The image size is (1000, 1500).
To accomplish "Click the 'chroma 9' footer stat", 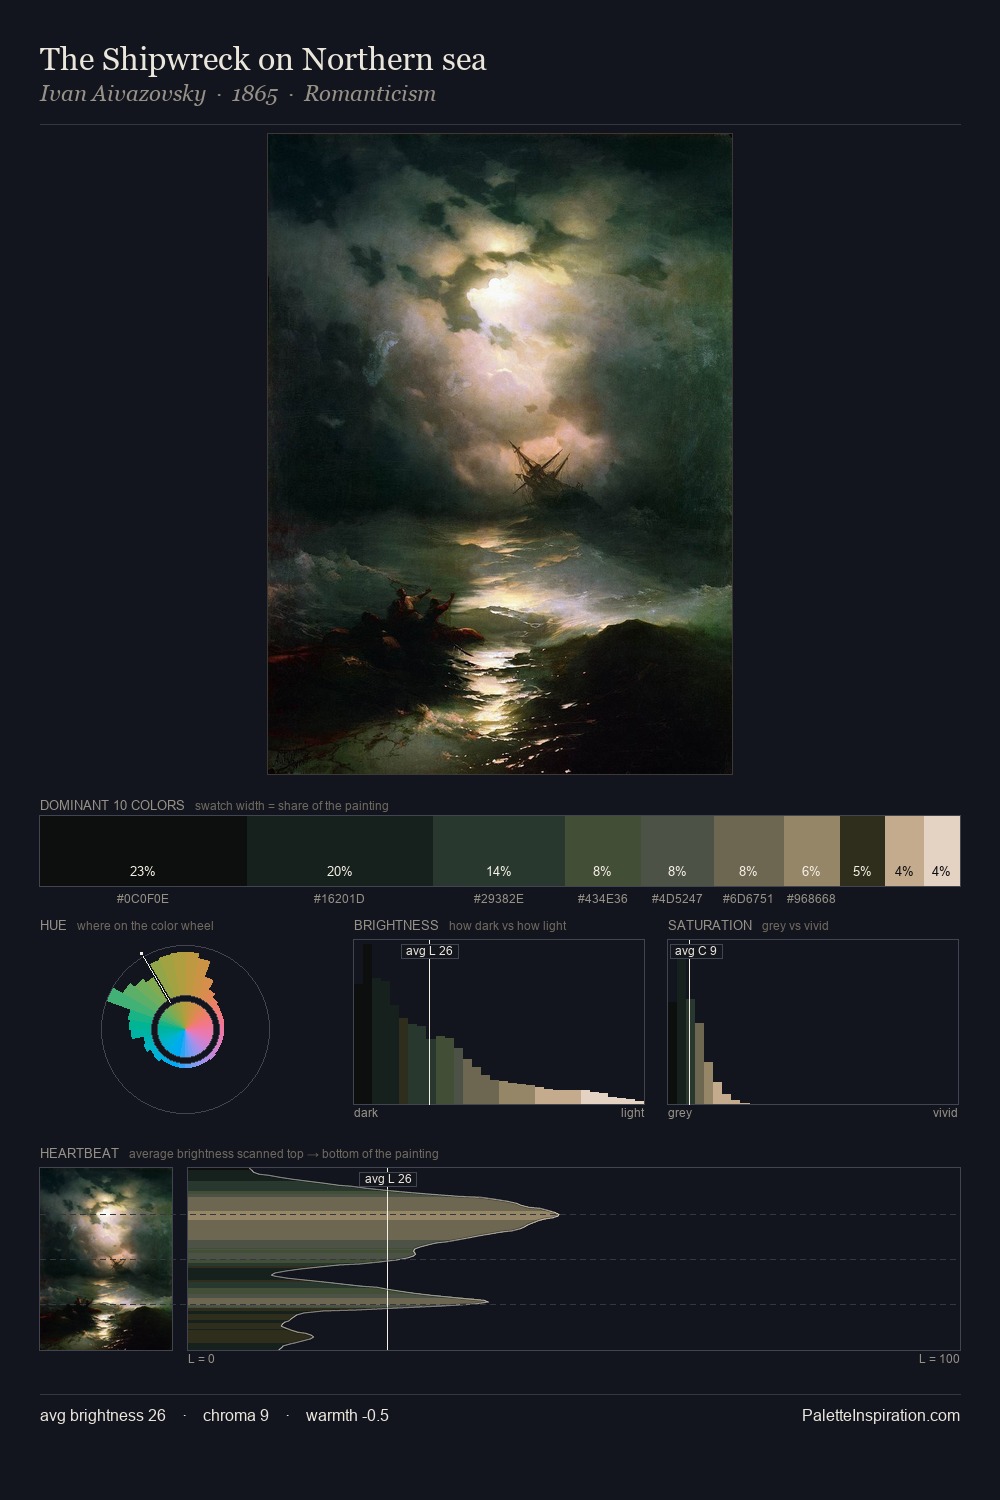I will [x=236, y=1415].
